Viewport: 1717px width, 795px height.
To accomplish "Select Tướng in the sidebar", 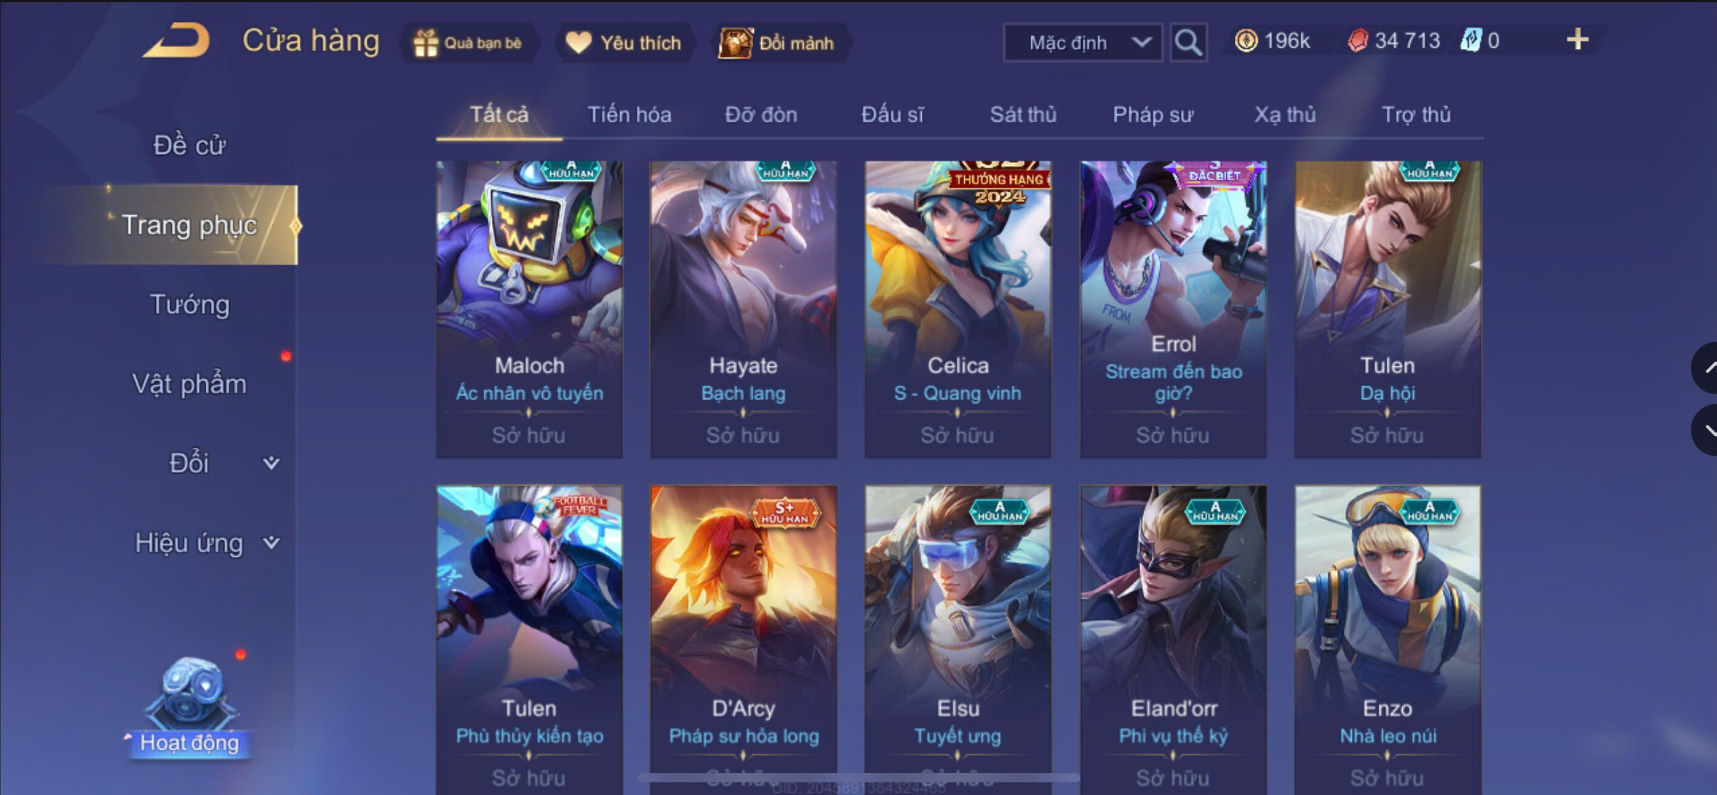I will coord(189,305).
